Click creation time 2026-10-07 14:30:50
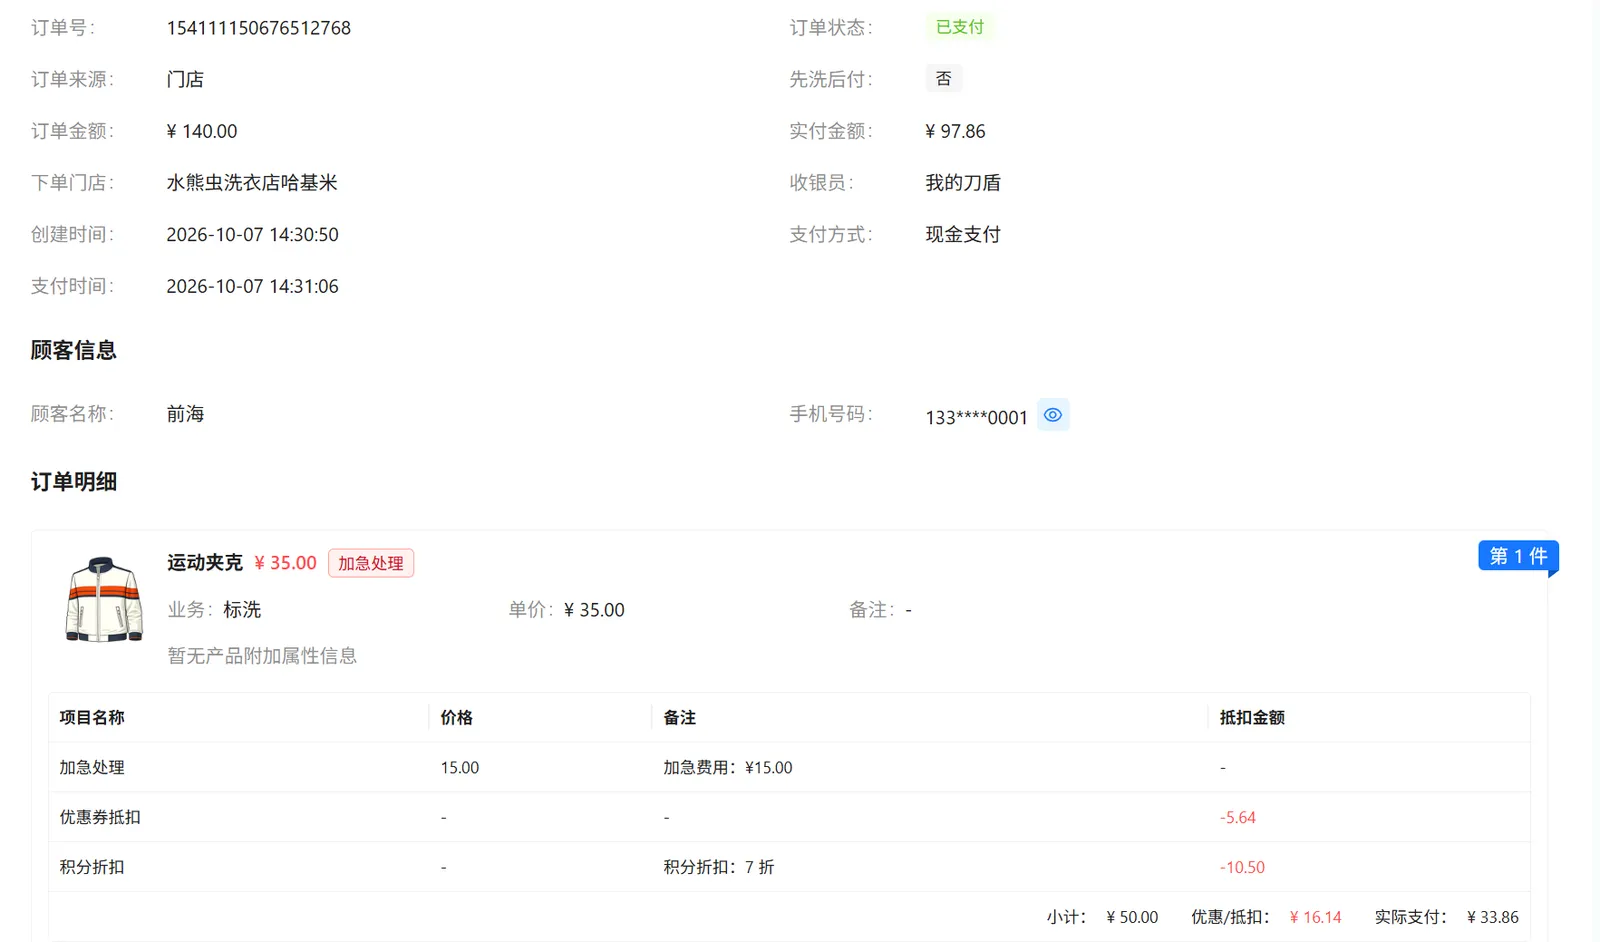Screen dimensions: 1600x942 click(x=253, y=235)
